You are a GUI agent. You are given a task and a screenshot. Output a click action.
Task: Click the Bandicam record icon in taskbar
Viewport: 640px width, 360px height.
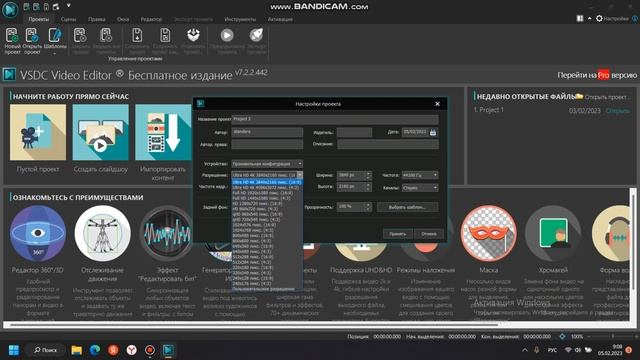point(150,350)
